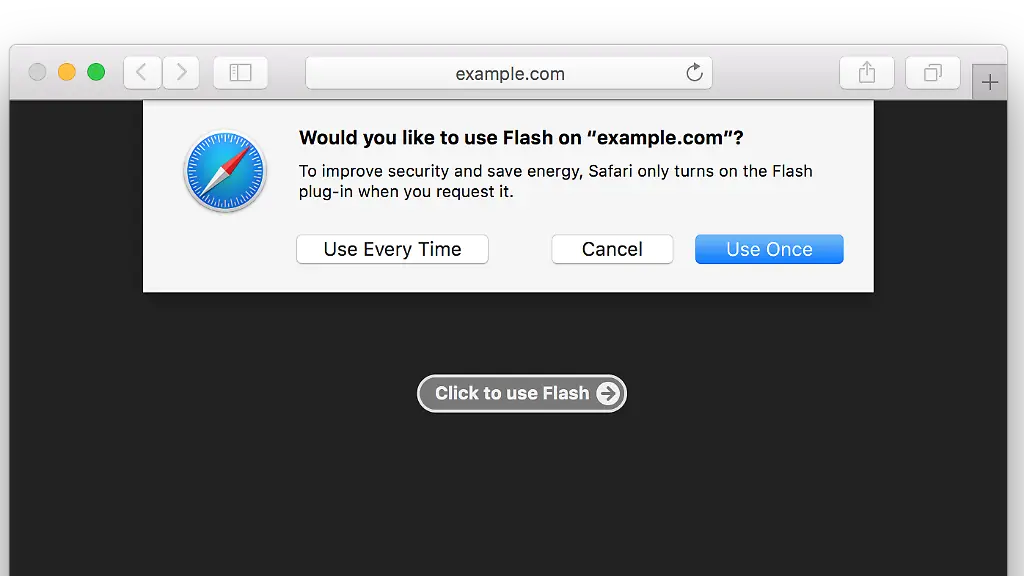This screenshot has width=1024, height=576.
Task: Reload the page with the refresh icon
Action: pos(694,72)
